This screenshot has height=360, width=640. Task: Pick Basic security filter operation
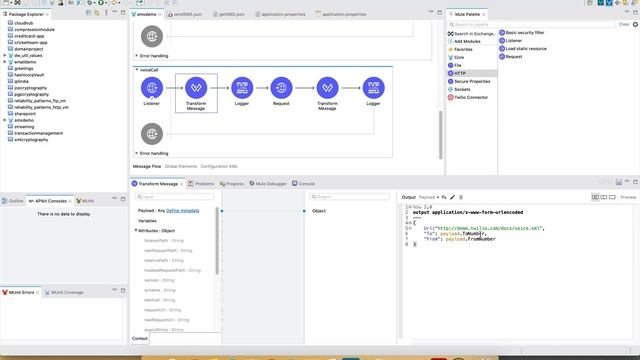point(522,33)
